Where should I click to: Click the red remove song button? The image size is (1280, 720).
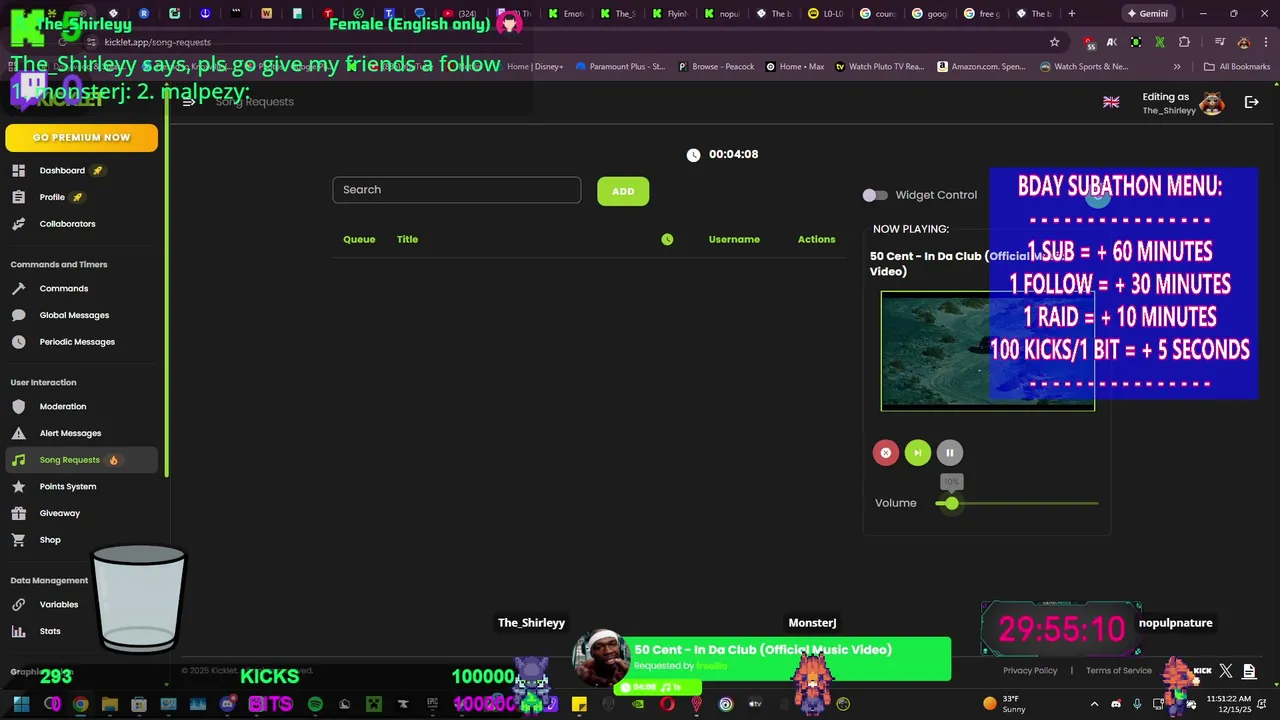[885, 453]
